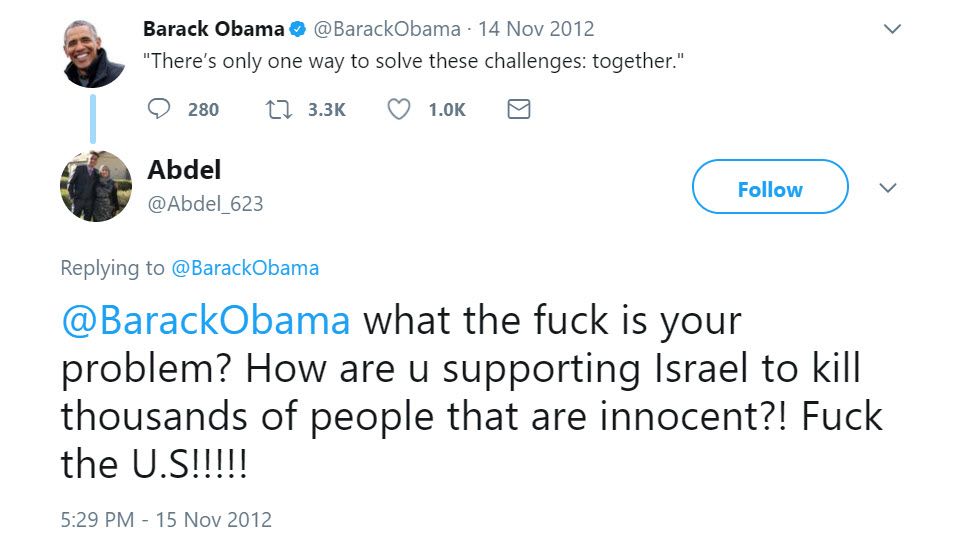
Task: Click the Abdel display name
Action: (x=184, y=169)
